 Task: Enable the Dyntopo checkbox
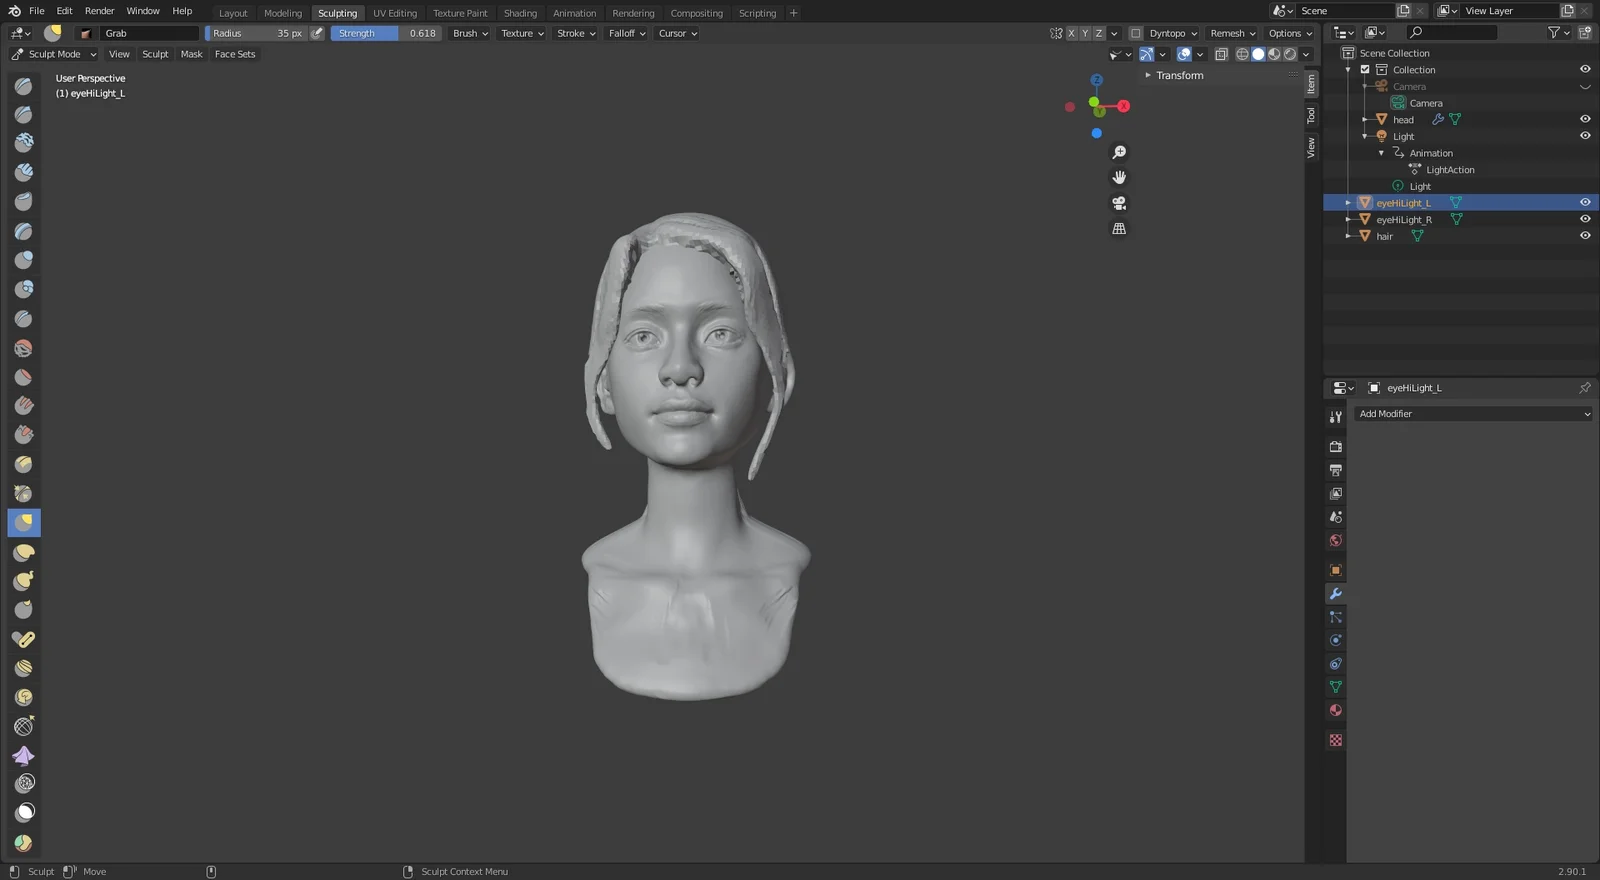[1136, 33]
